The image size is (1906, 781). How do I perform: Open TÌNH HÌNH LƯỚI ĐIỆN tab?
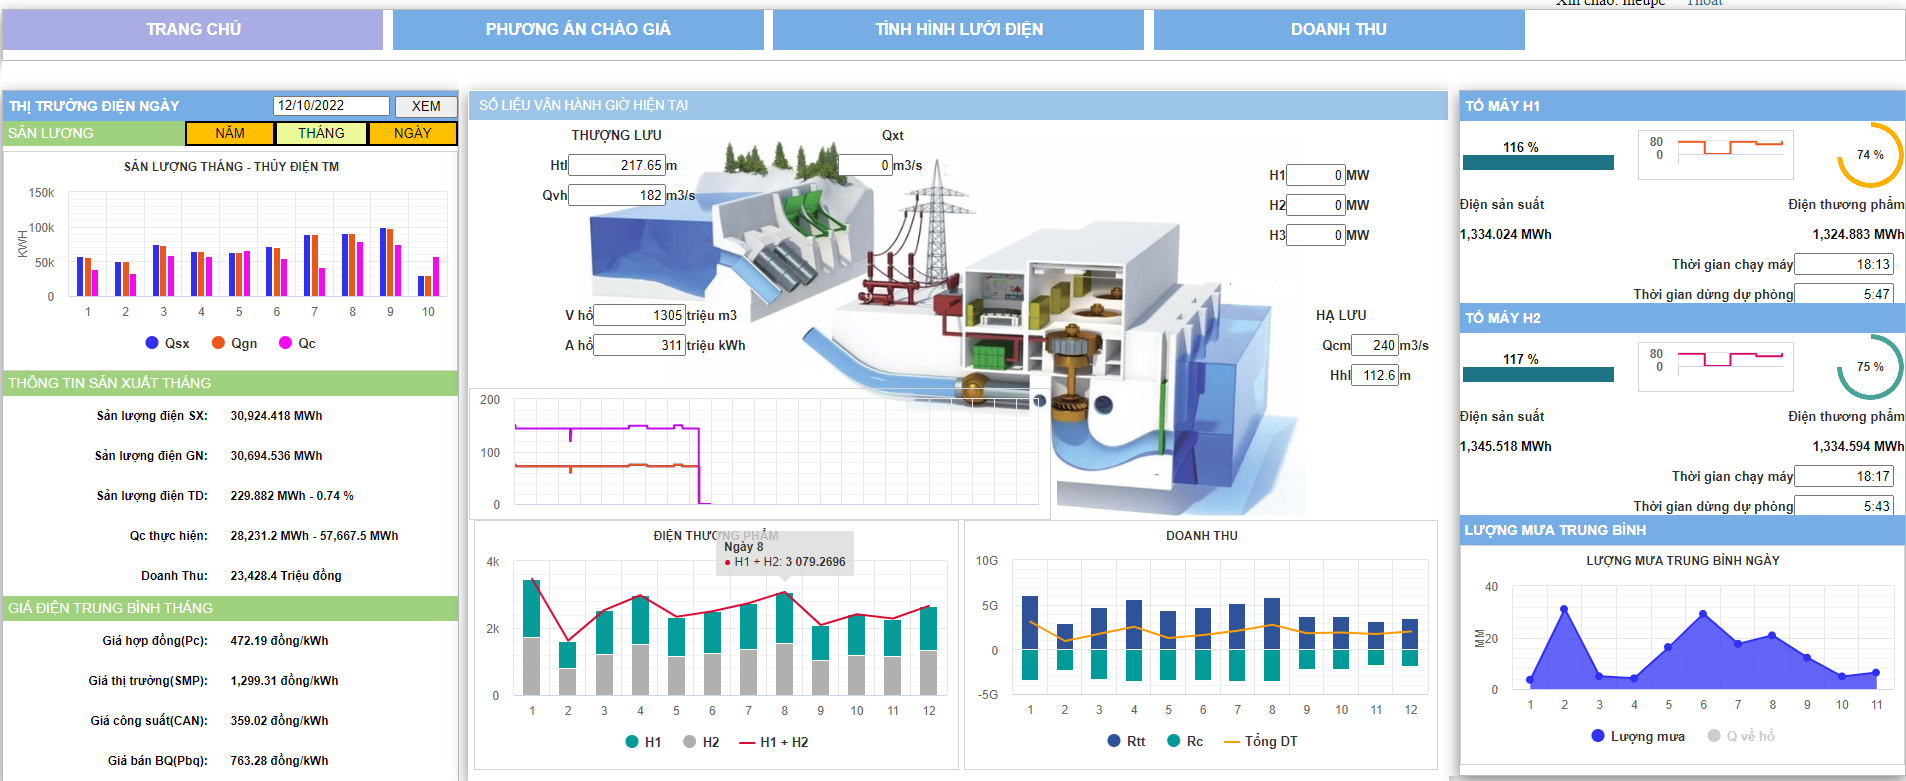[958, 30]
